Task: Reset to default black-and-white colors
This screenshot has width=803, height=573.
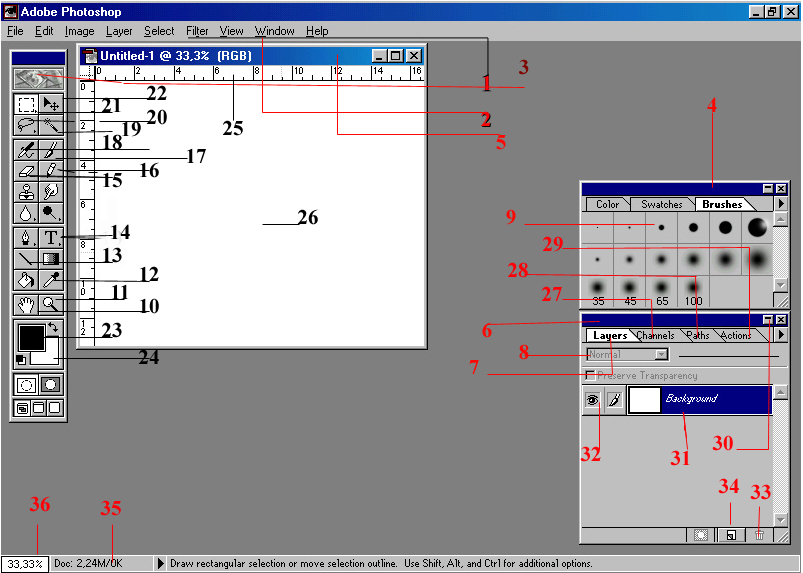Action: (x=21, y=360)
